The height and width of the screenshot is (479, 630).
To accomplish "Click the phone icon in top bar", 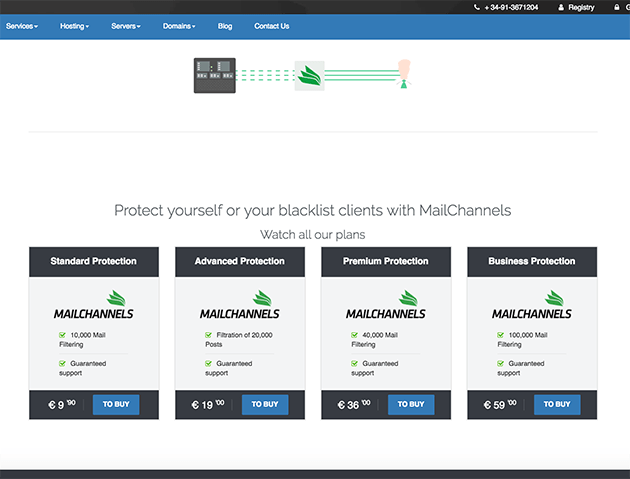I will 477,7.
